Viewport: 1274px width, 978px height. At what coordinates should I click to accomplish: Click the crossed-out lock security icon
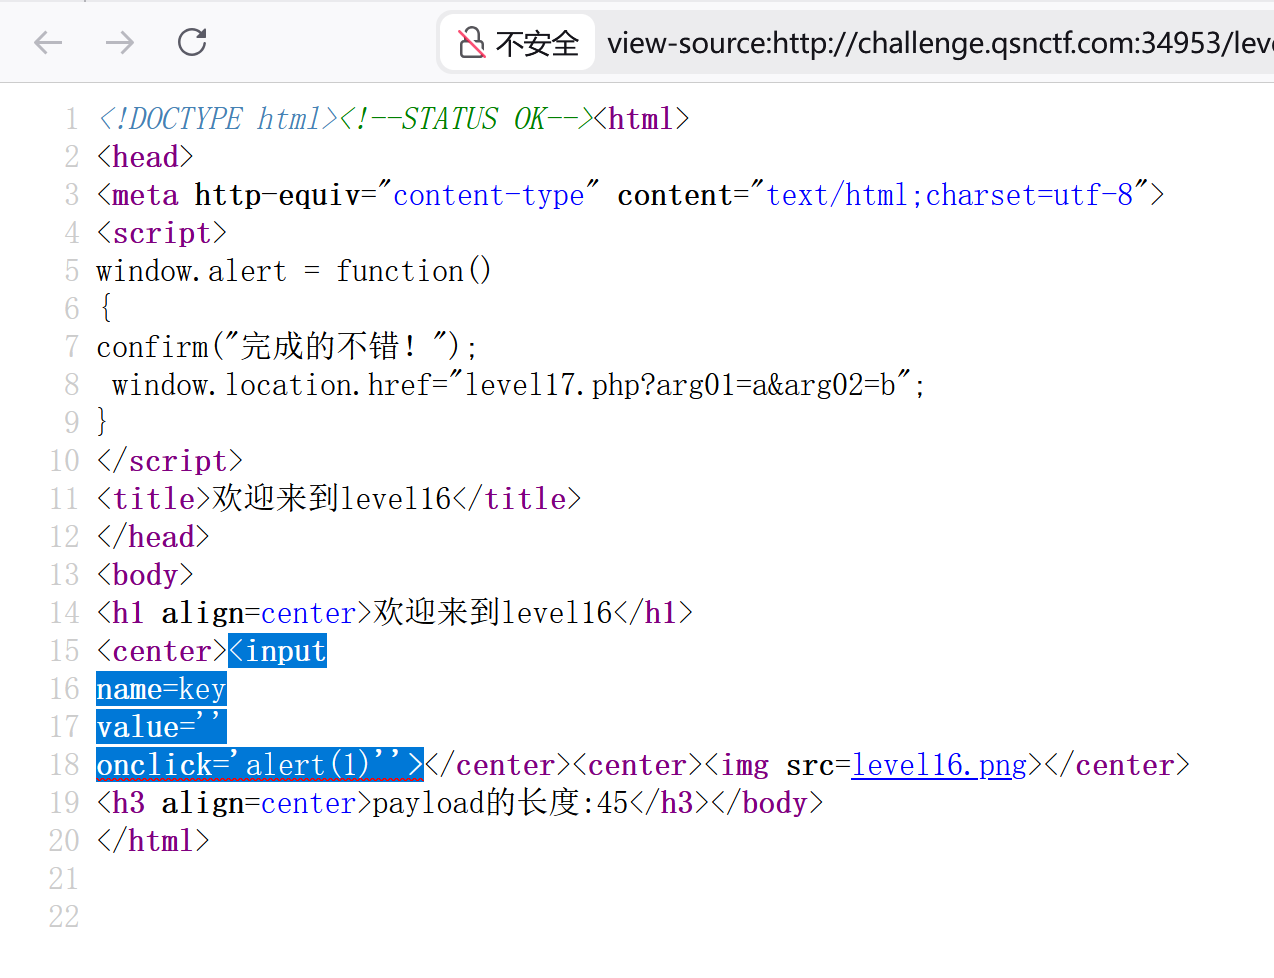click(471, 43)
